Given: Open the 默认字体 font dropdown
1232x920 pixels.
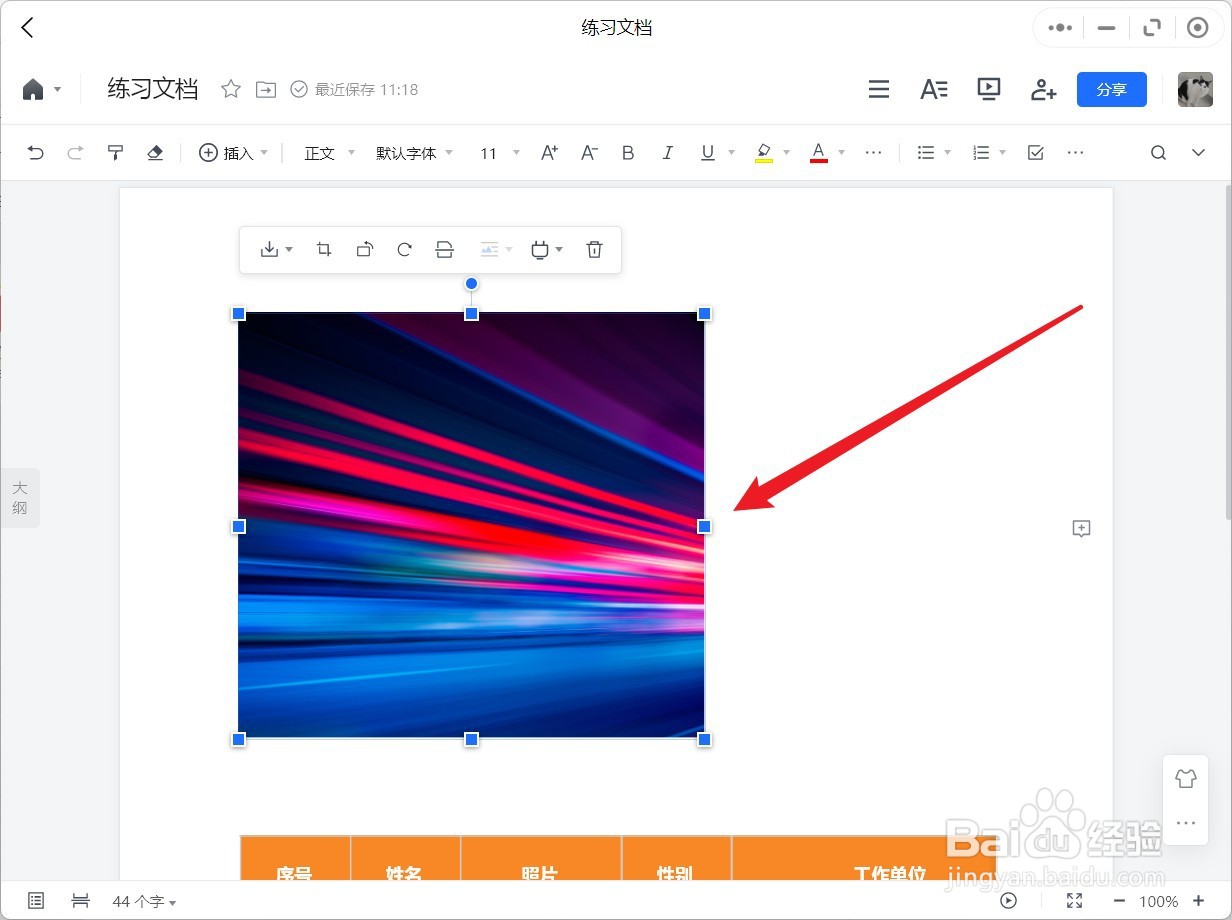Looking at the screenshot, I should [x=412, y=152].
